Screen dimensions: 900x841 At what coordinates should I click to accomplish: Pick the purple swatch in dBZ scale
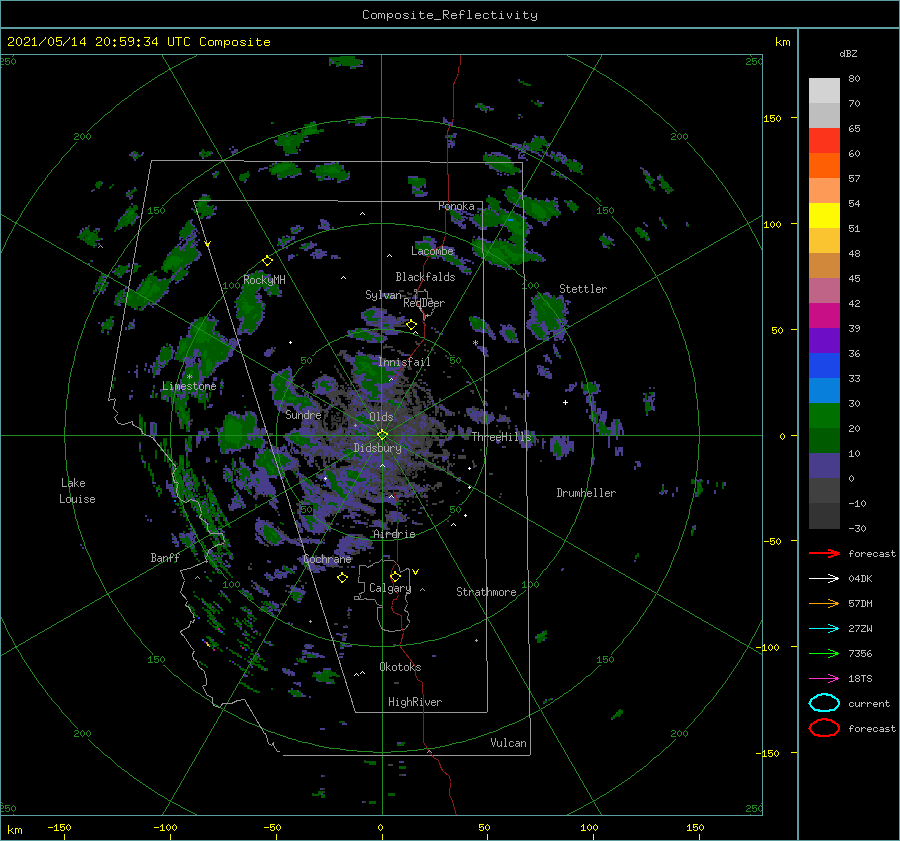[824, 340]
